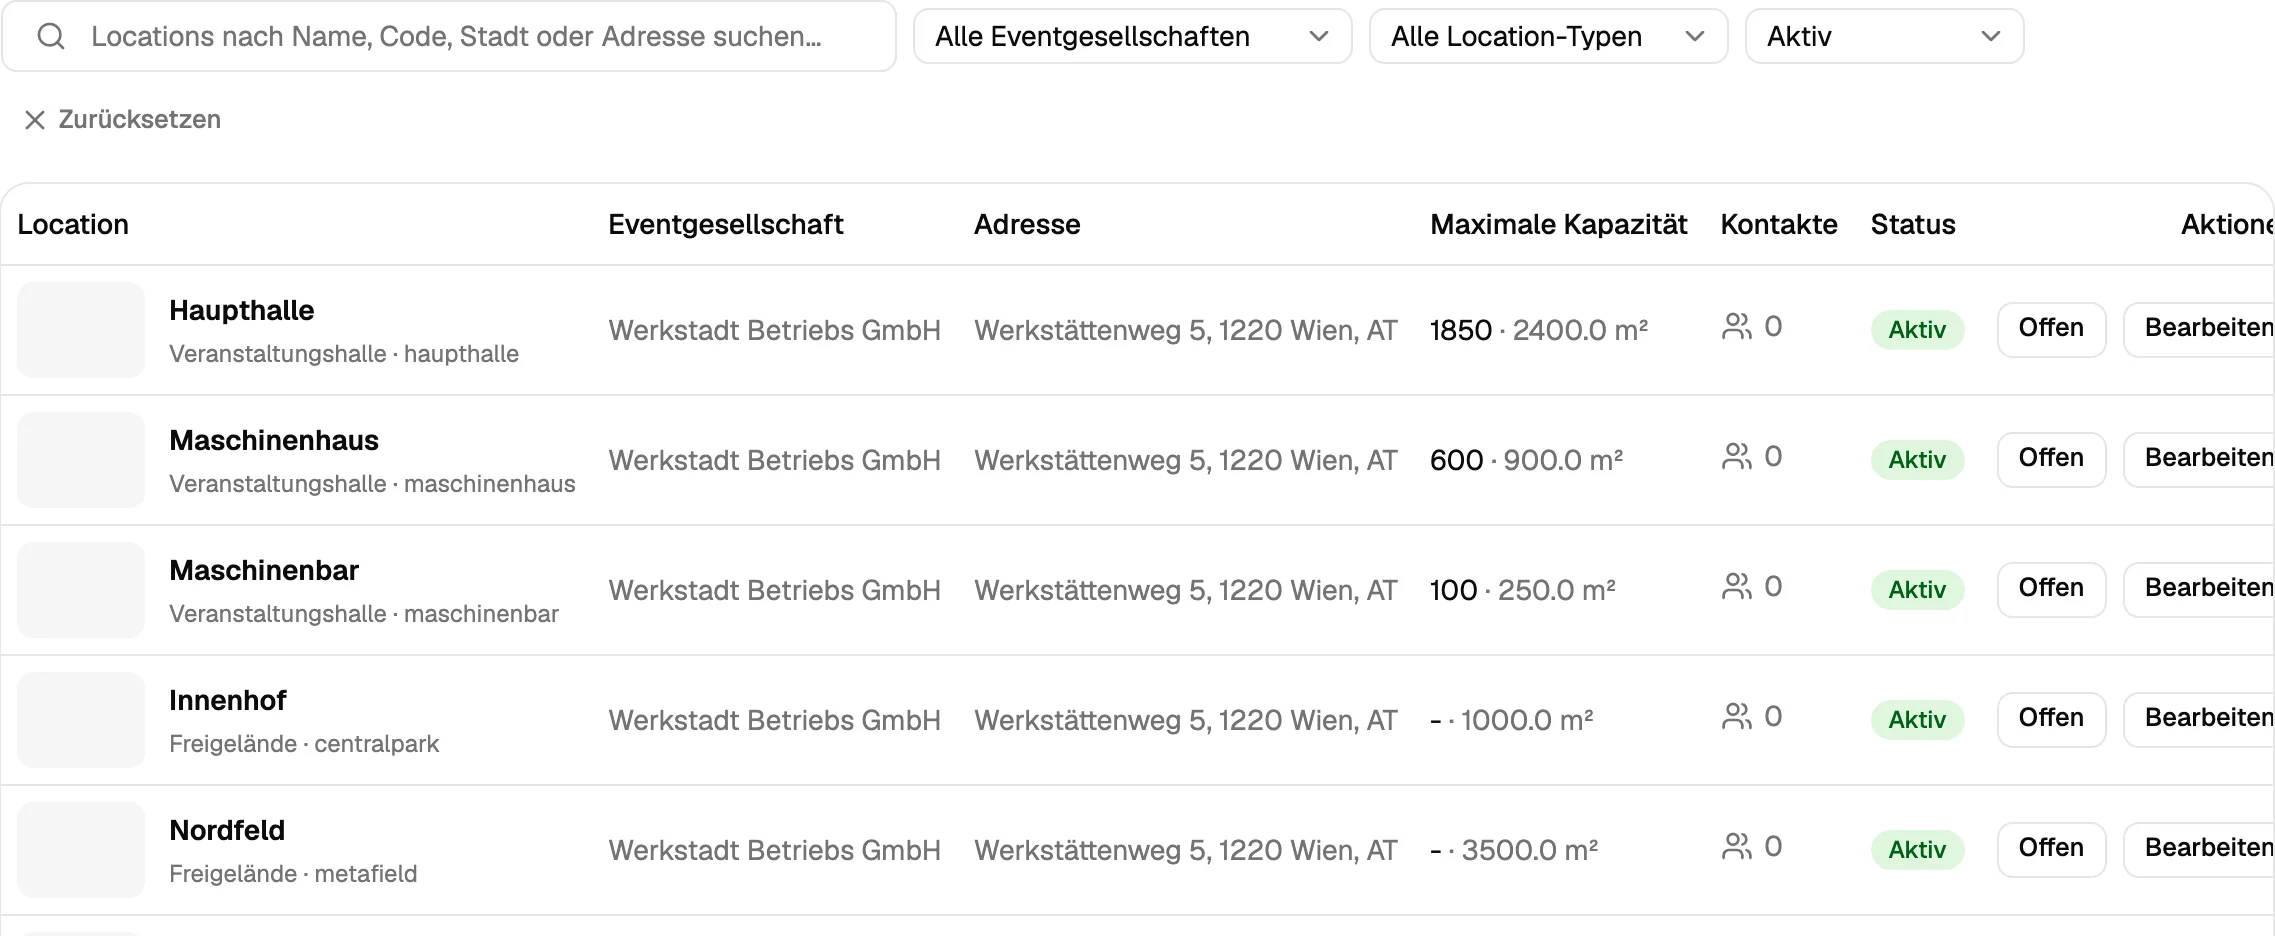Click the Aktiv badge in Maschinenhaus row
The width and height of the screenshot is (2275, 936).
pos(1917,460)
